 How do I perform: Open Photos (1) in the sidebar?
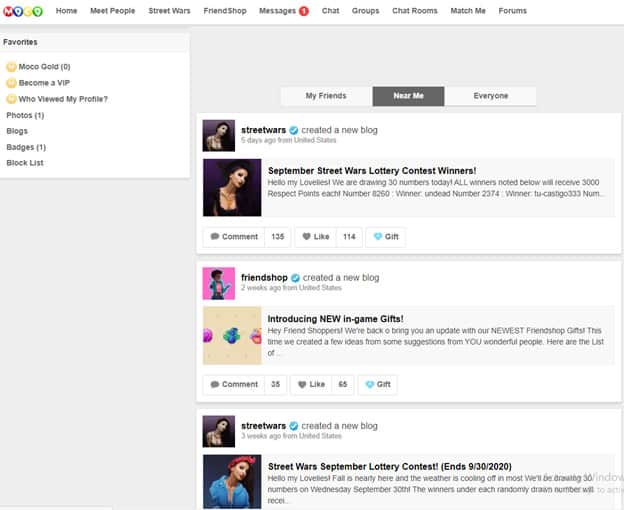(x=25, y=115)
